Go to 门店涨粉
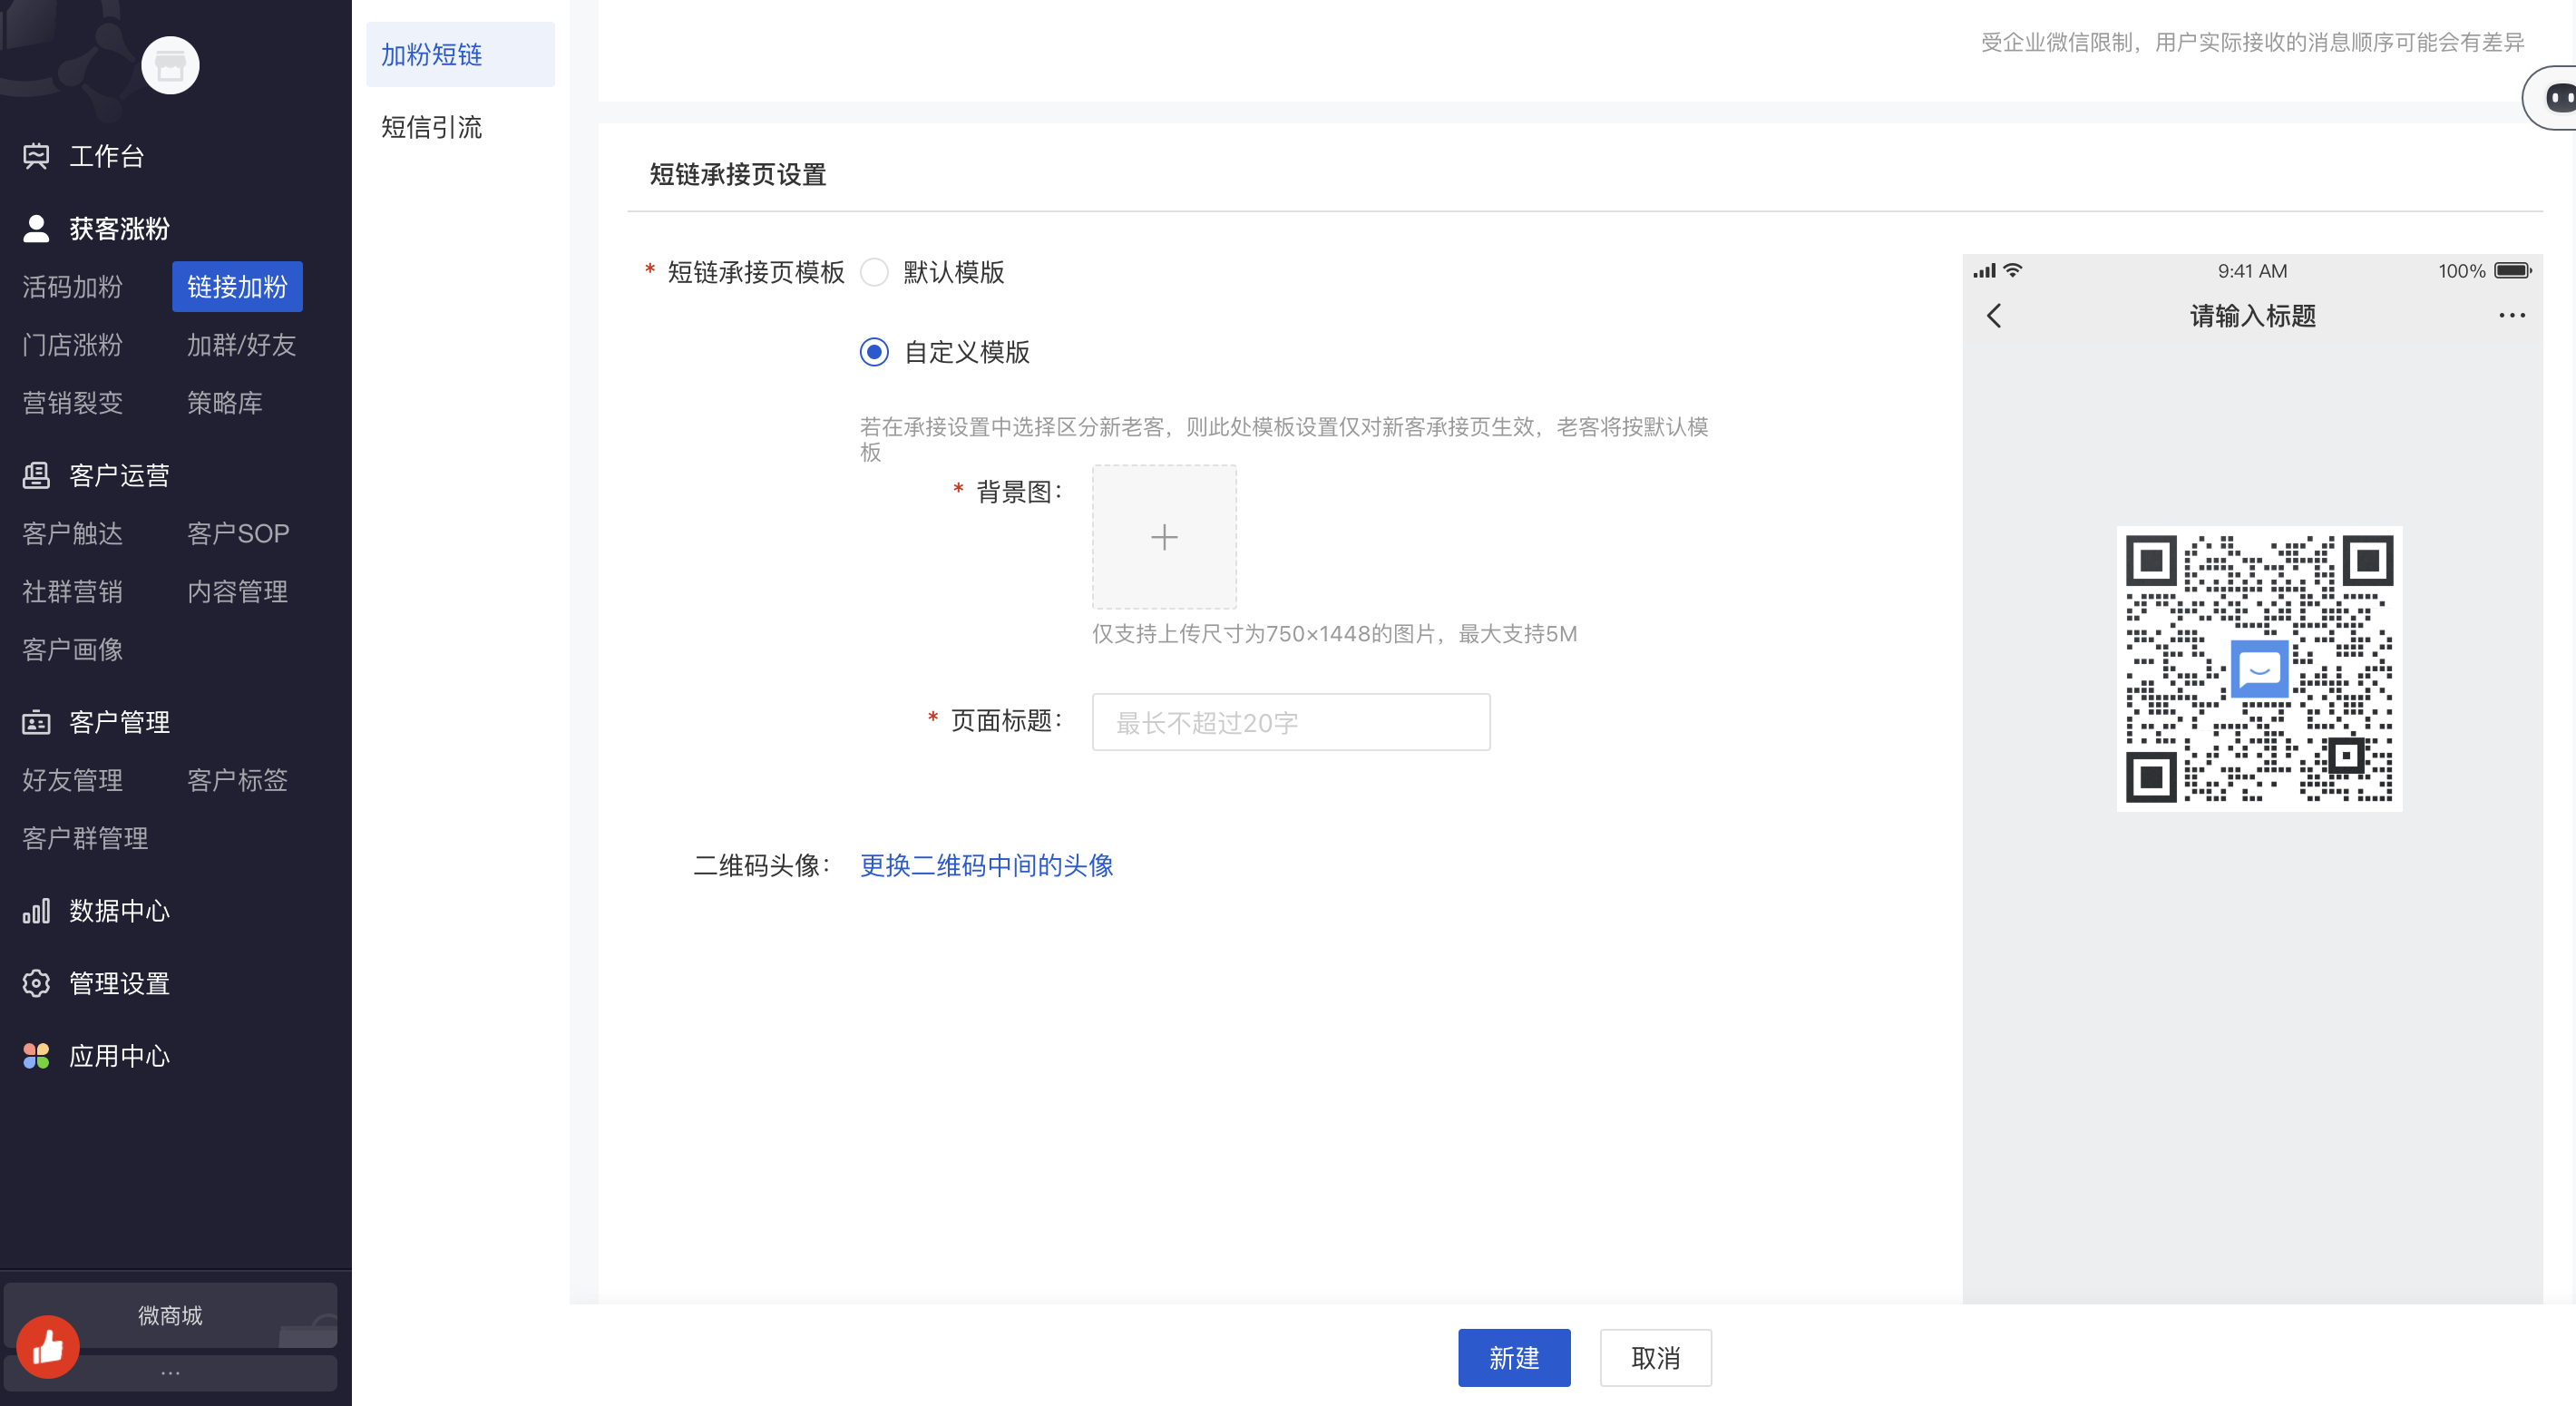2576x1406 pixels. (x=72, y=345)
